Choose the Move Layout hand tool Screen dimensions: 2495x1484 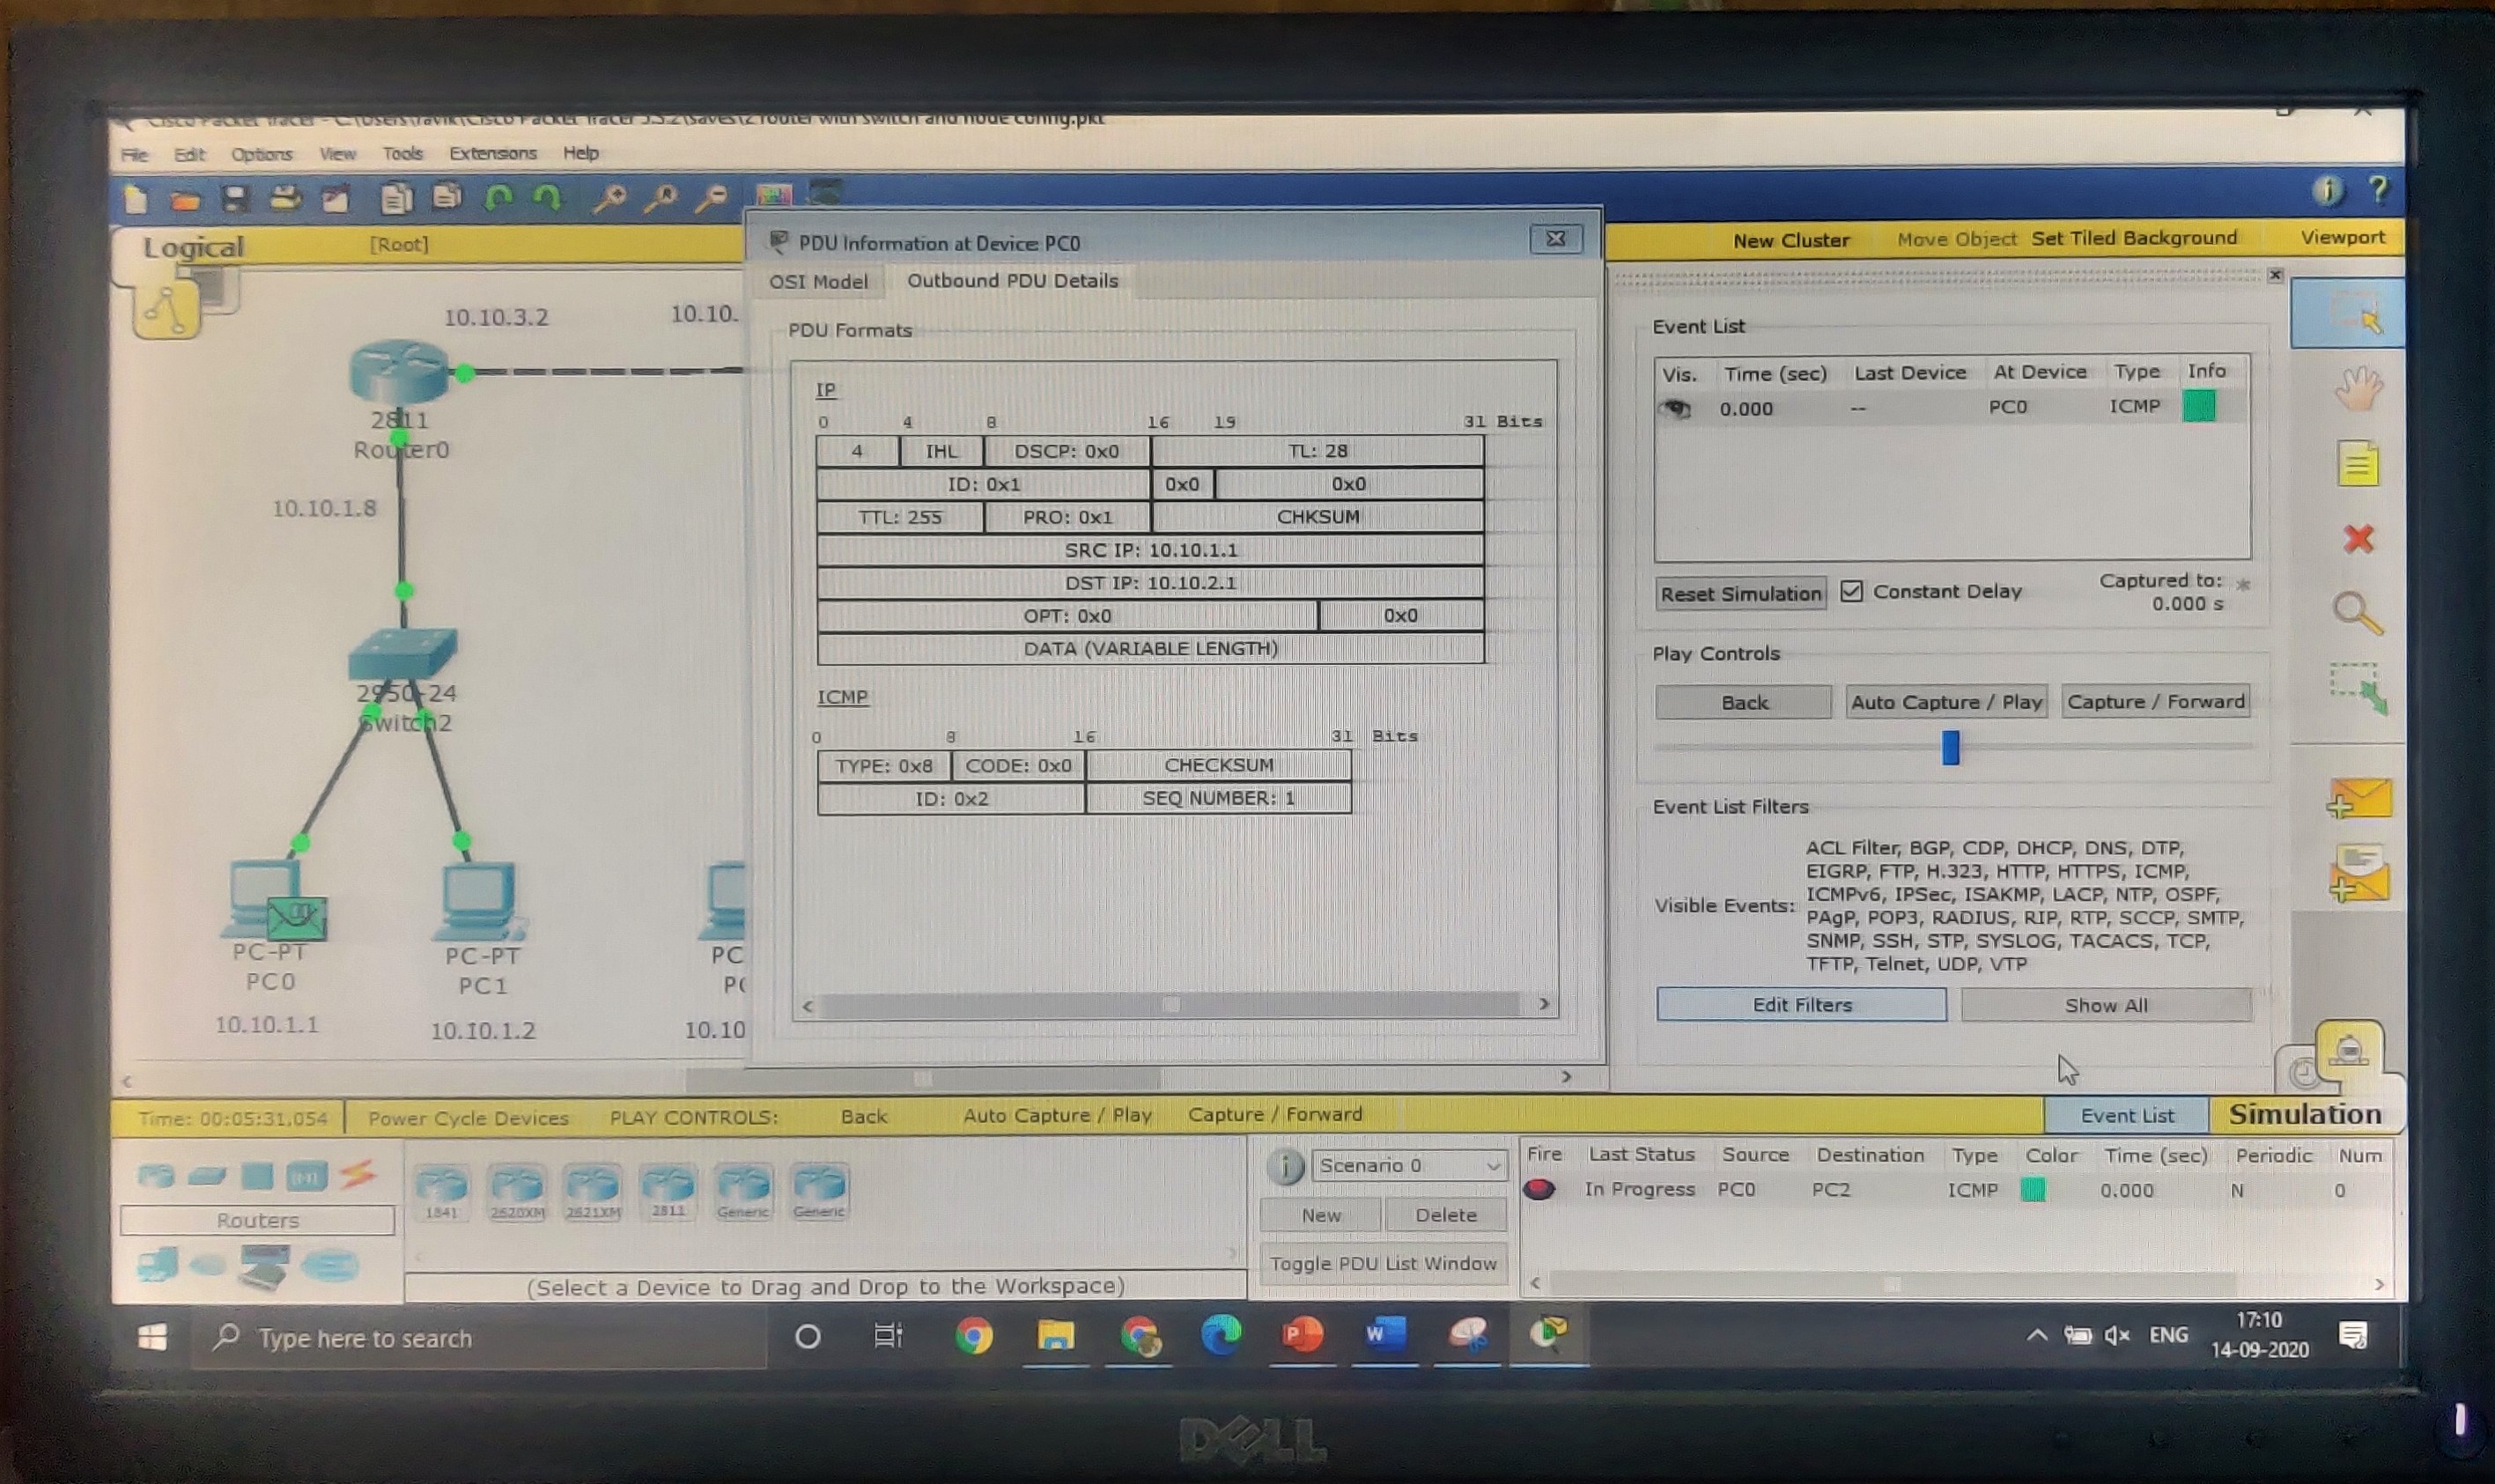point(2359,388)
